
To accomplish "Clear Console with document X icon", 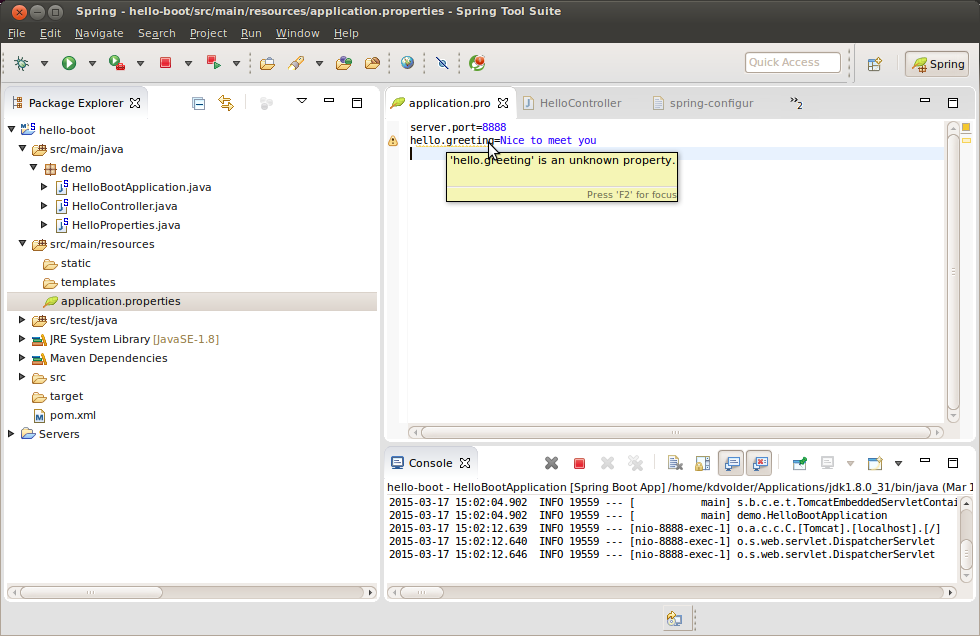I will (x=674, y=463).
